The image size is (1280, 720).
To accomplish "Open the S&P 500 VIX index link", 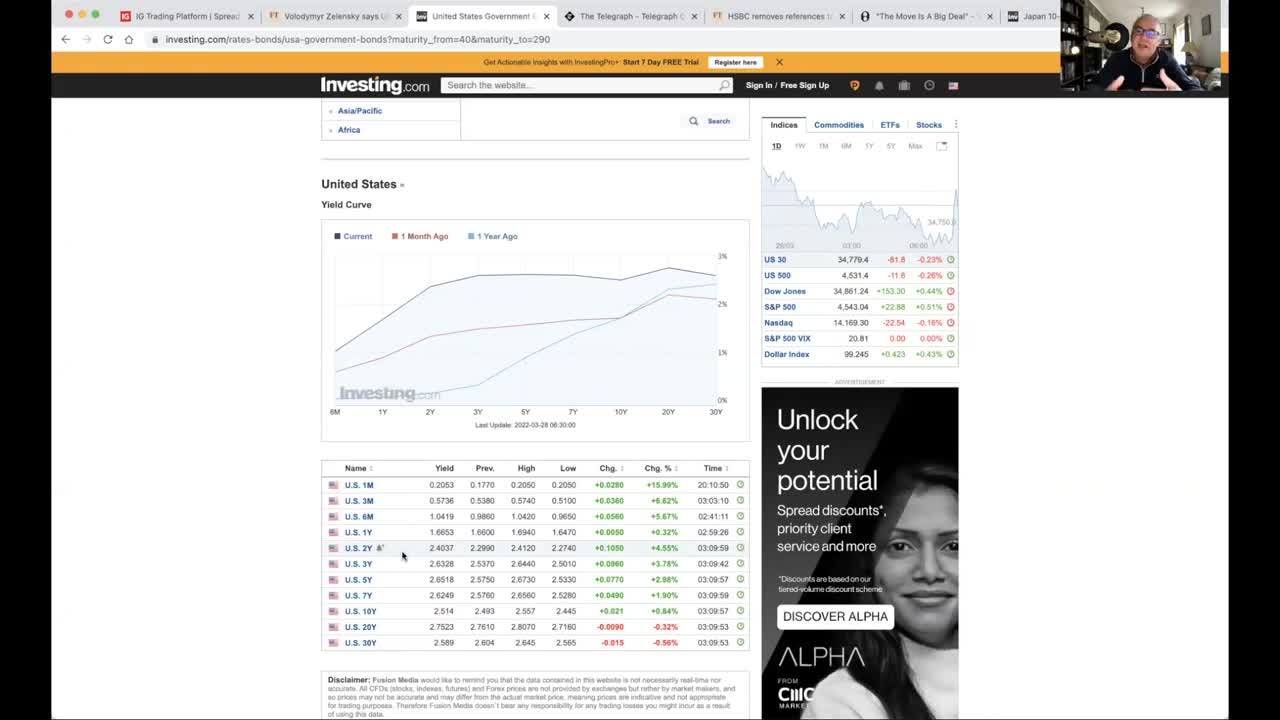I will coord(787,338).
